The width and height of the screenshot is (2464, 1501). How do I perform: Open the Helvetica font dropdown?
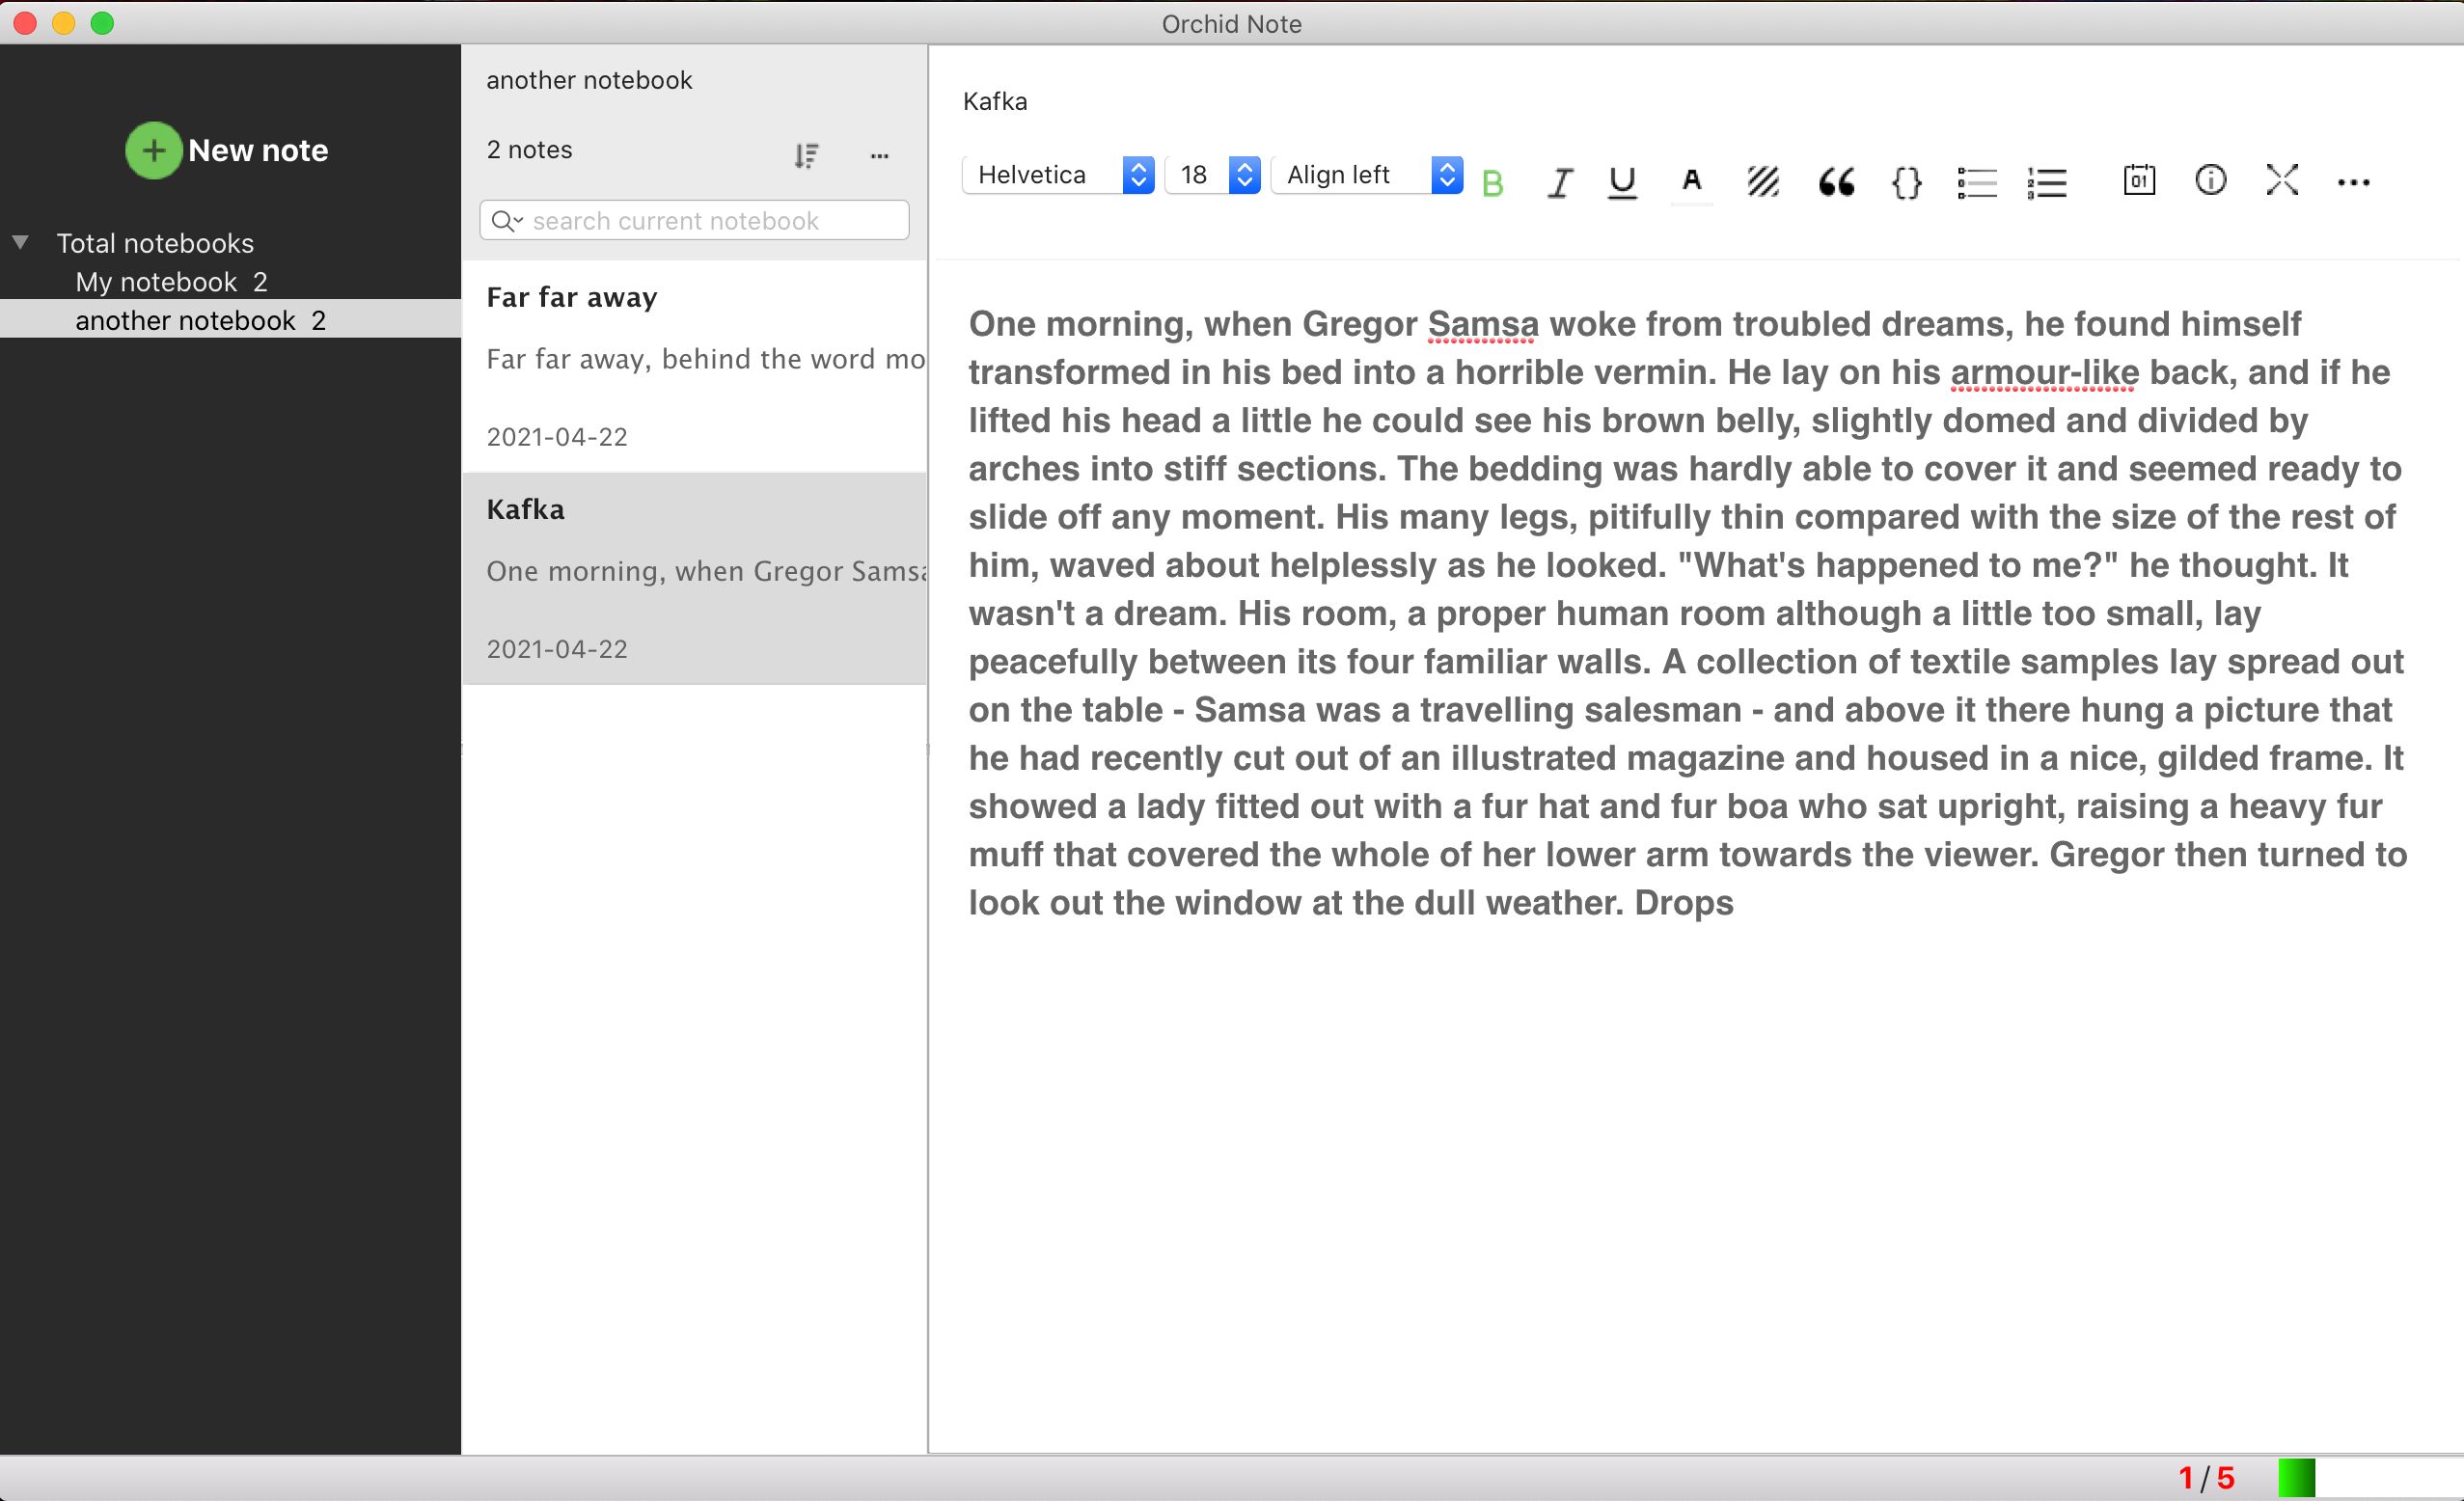tap(1057, 175)
